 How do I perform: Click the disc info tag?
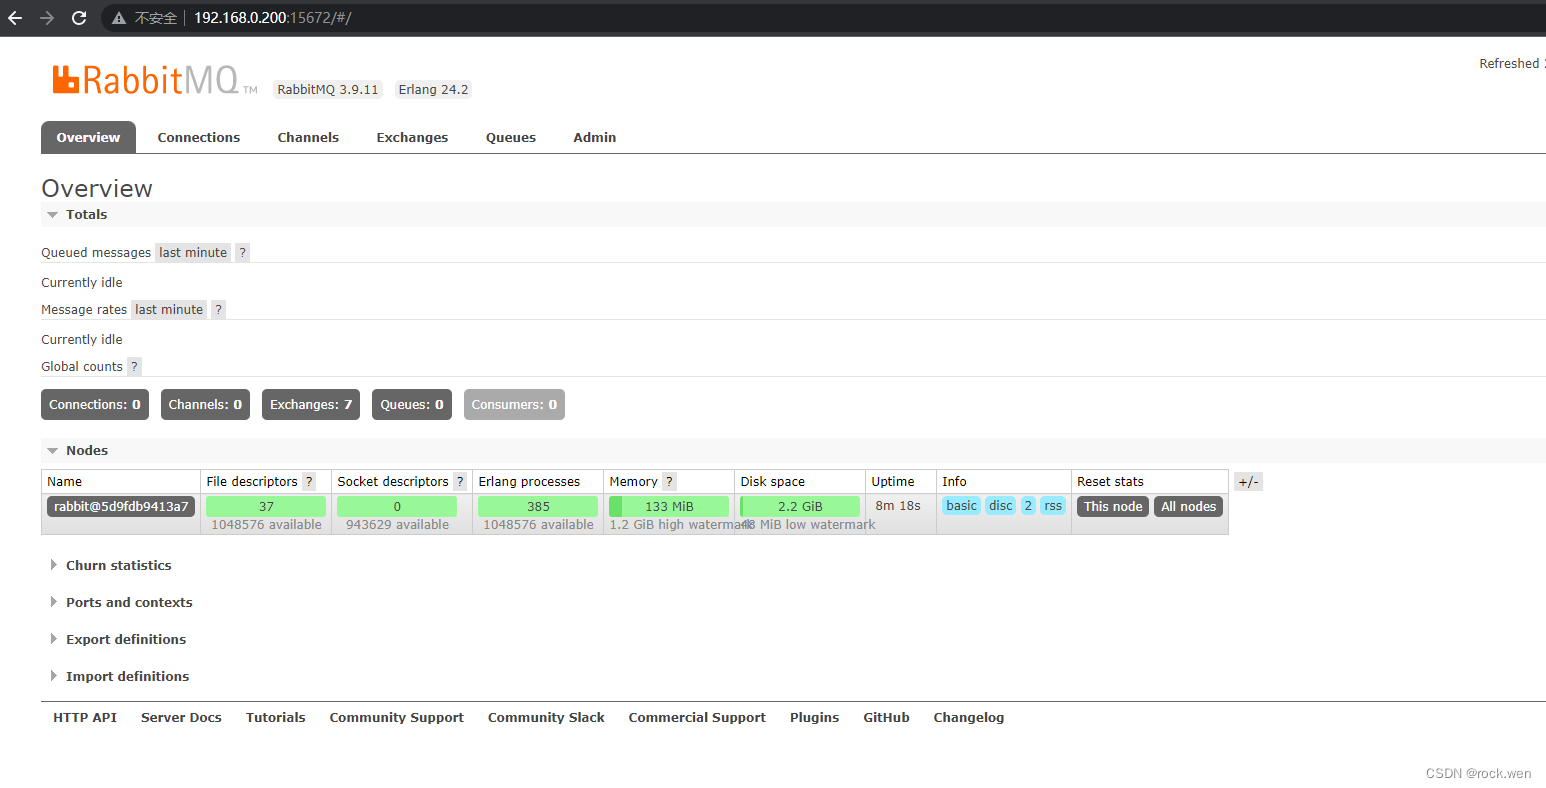(x=1001, y=506)
